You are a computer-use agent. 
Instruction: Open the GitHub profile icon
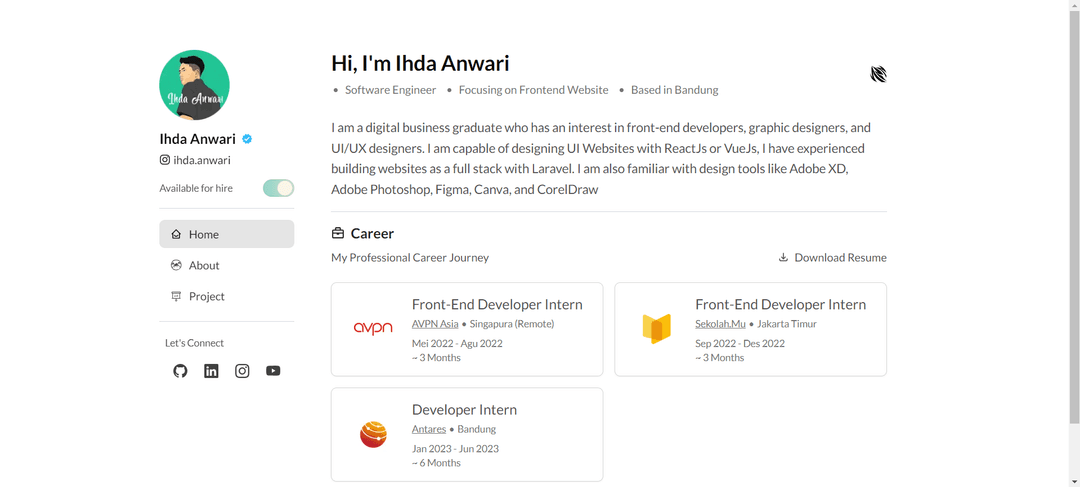pos(180,371)
